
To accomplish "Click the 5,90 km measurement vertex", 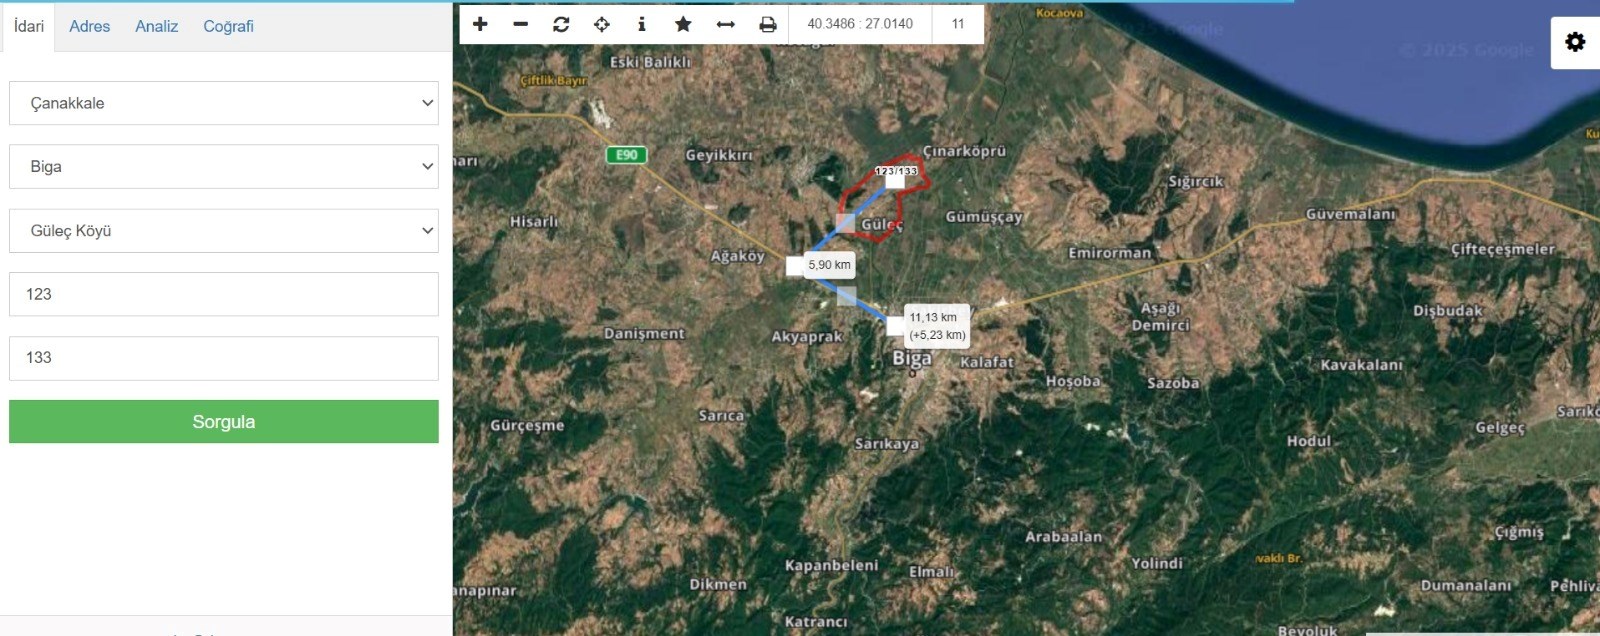I will (x=795, y=266).
